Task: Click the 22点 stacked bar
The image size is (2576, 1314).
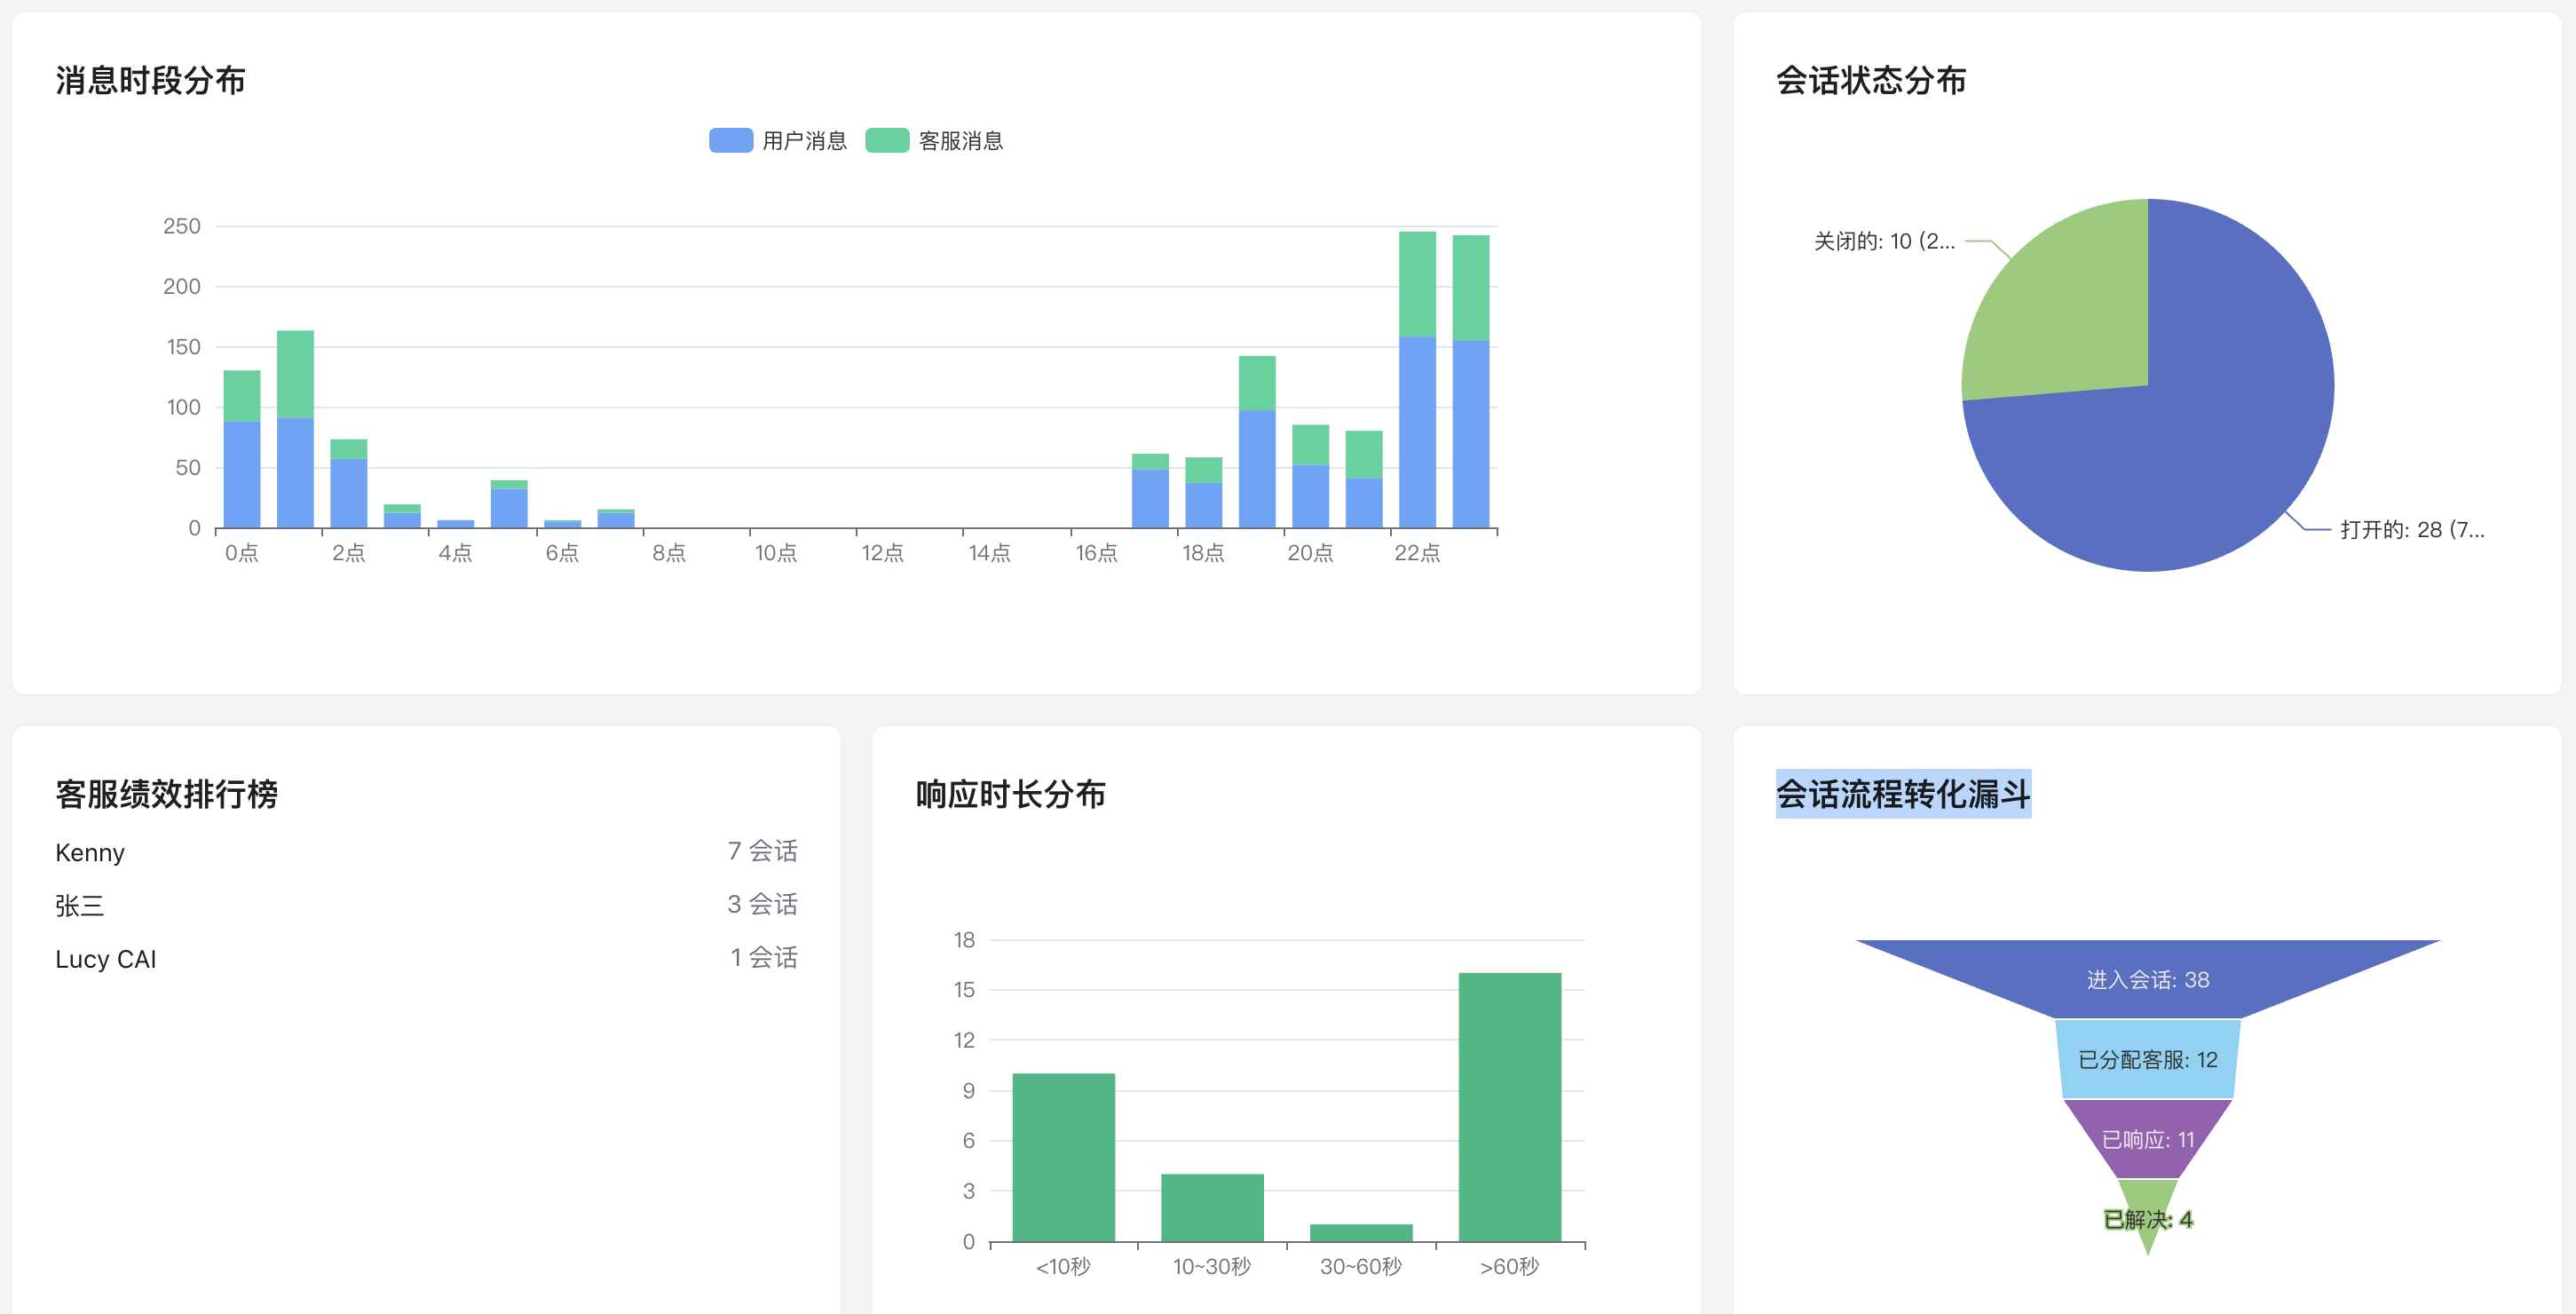Action: click(x=1419, y=380)
